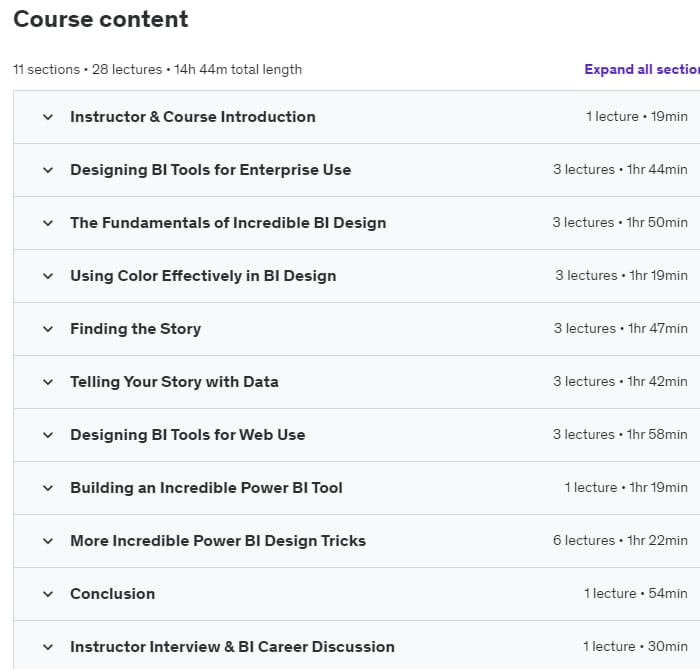The height and width of the screenshot is (669, 700).
Task: Open the Conclusion section title
Action: click(x=112, y=594)
